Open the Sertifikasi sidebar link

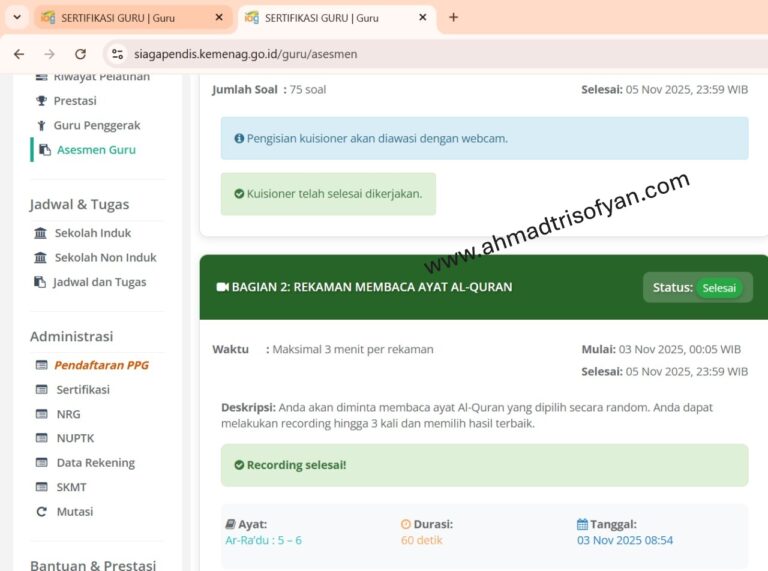coord(83,390)
